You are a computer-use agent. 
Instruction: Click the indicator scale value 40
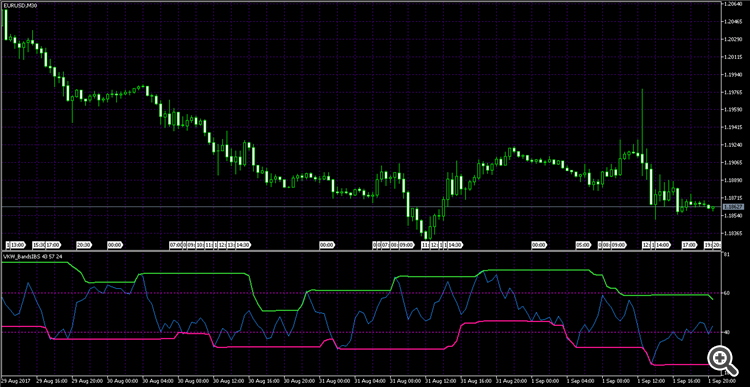727,332
